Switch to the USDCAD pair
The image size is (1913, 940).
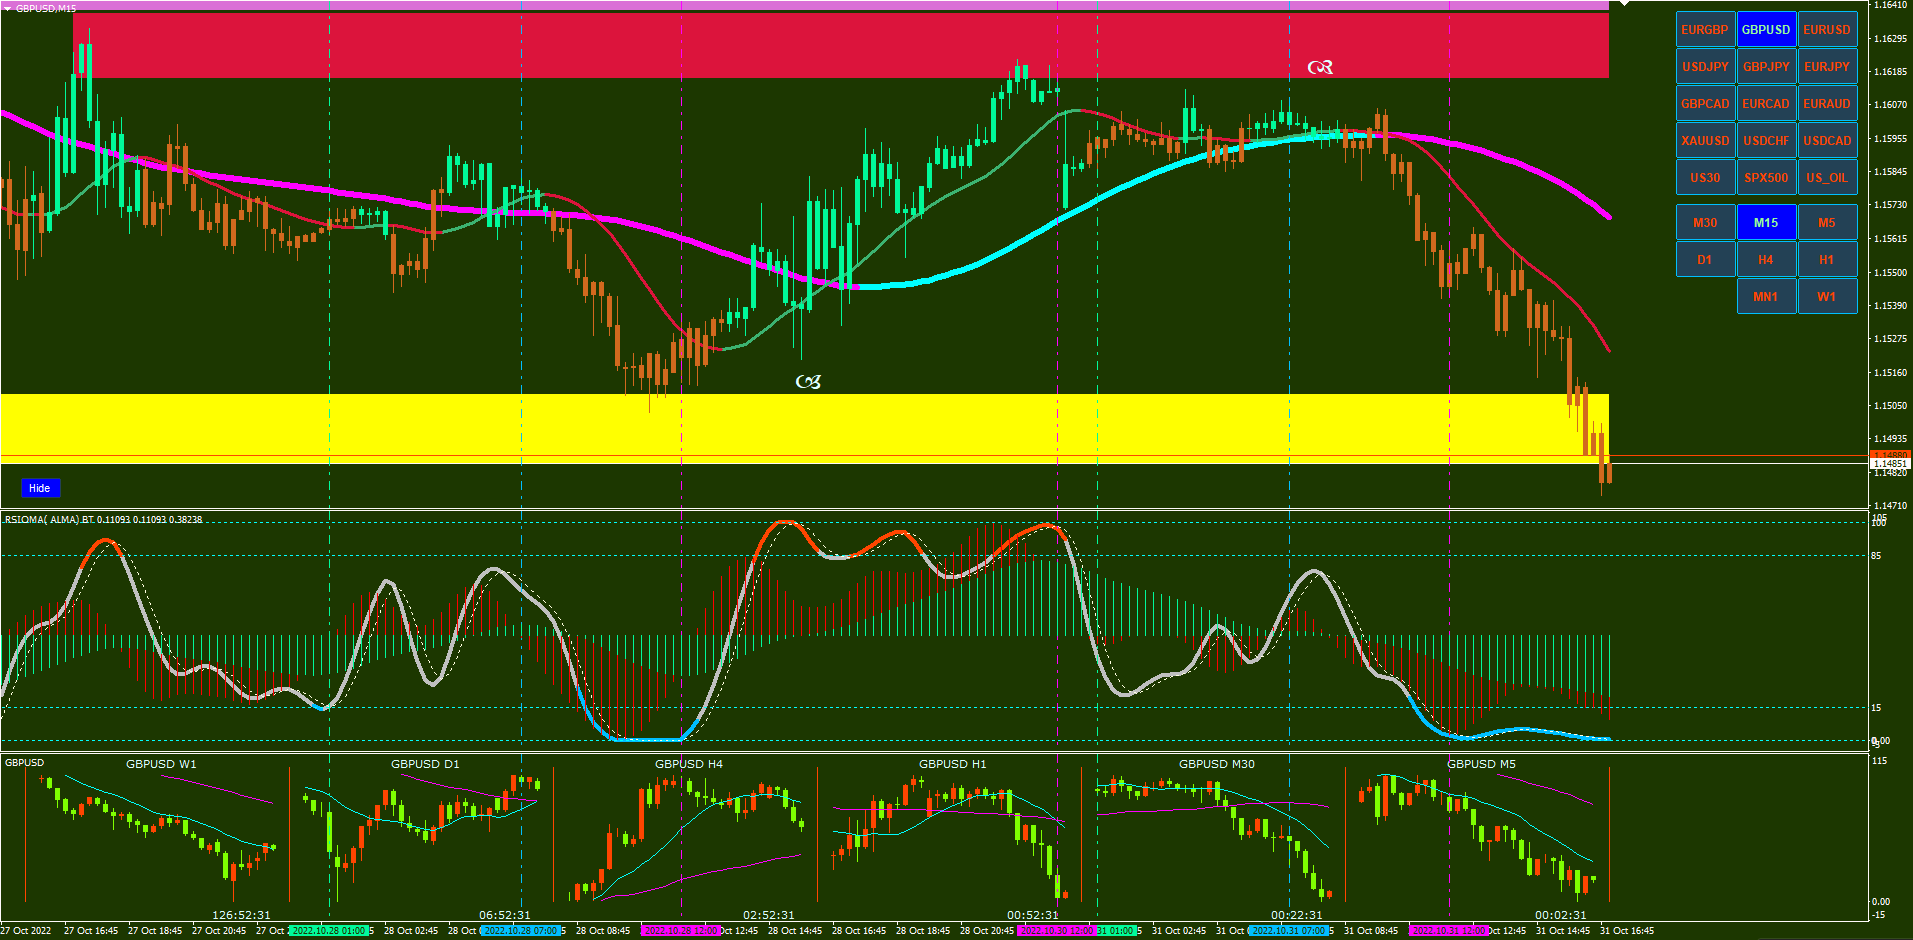[x=1827, y=141]
